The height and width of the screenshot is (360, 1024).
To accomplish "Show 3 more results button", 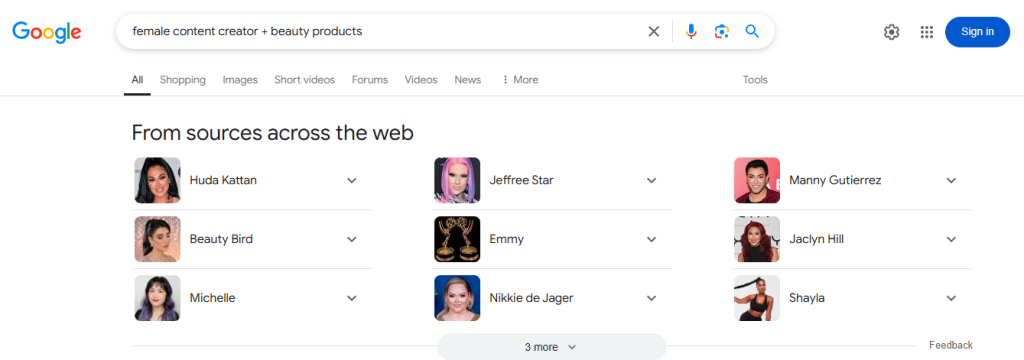I will point(552,347).
